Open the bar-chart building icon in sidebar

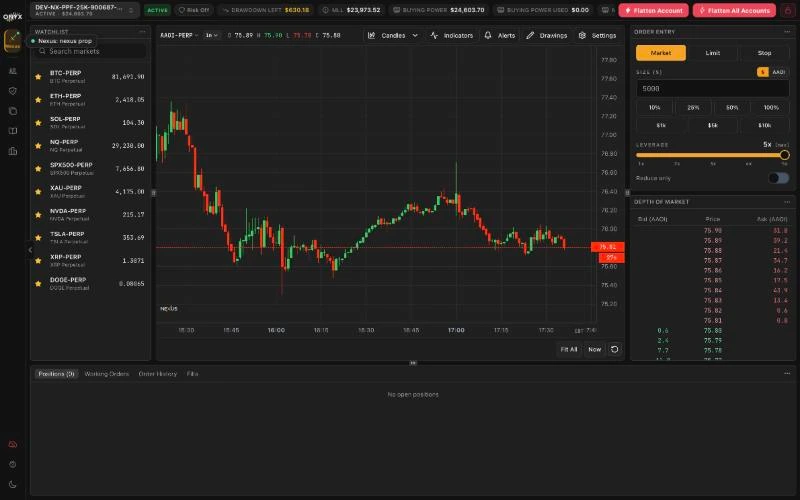(x=13, y=151)
